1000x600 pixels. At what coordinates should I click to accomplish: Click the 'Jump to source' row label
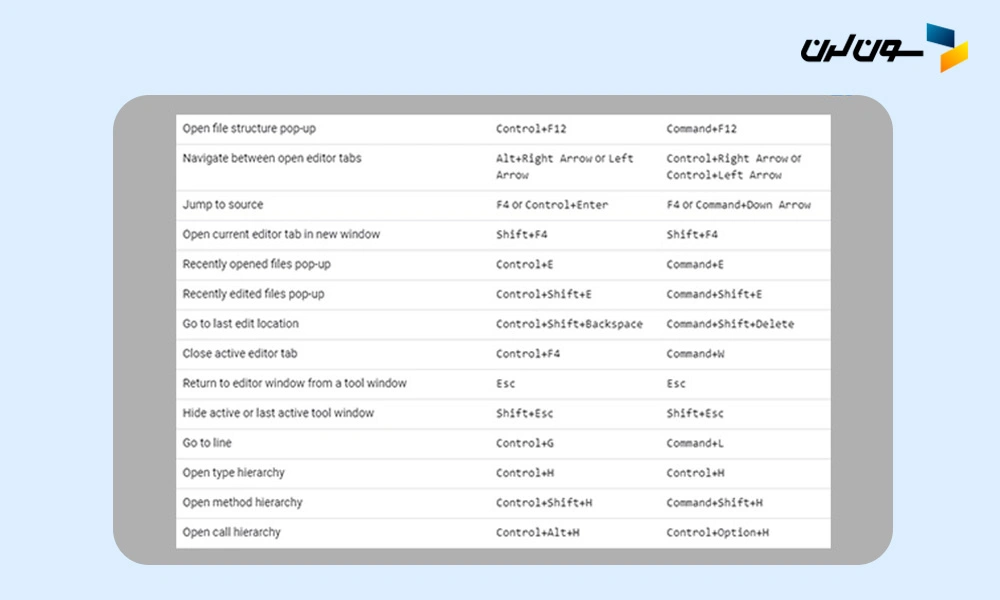[x=223, y=205]
